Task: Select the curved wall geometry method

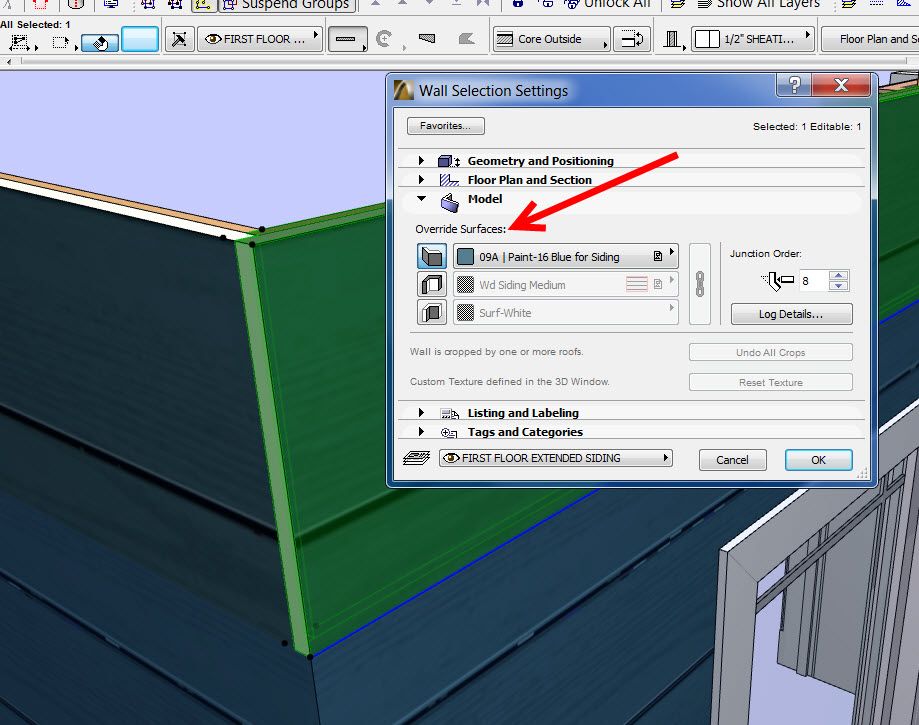Action: 384,40
